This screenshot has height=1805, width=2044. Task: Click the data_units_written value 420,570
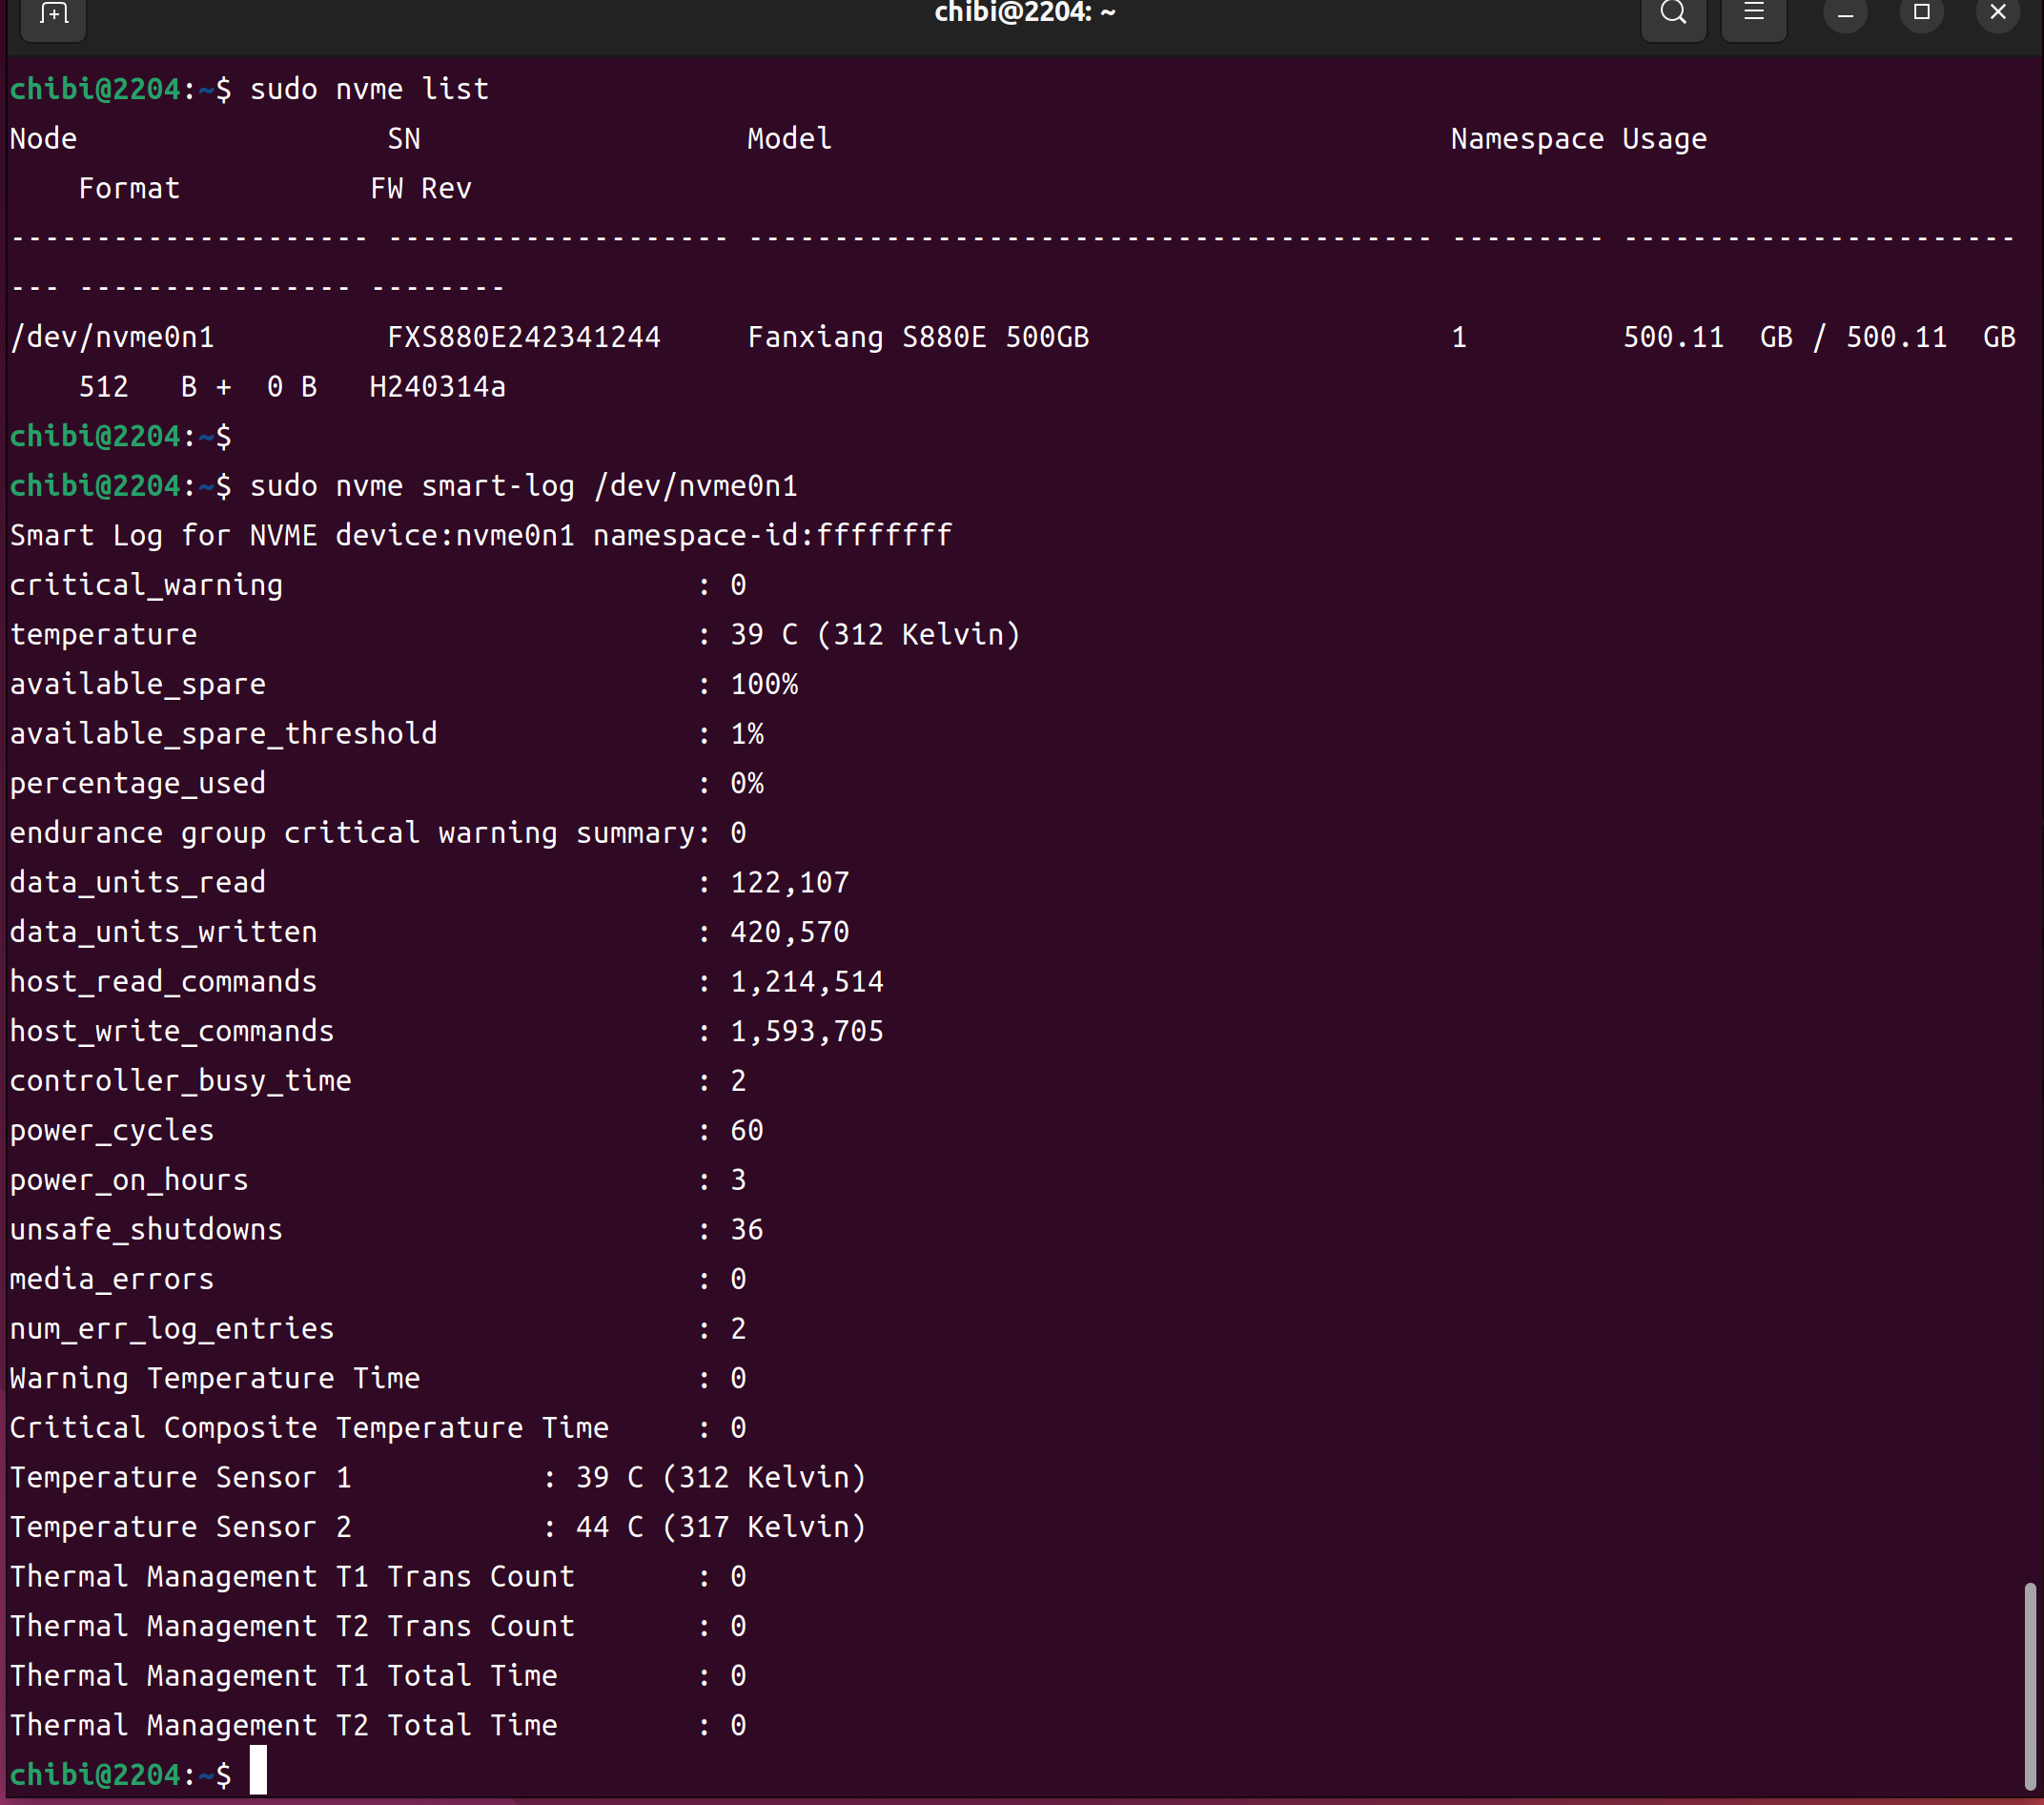point(789,932)
